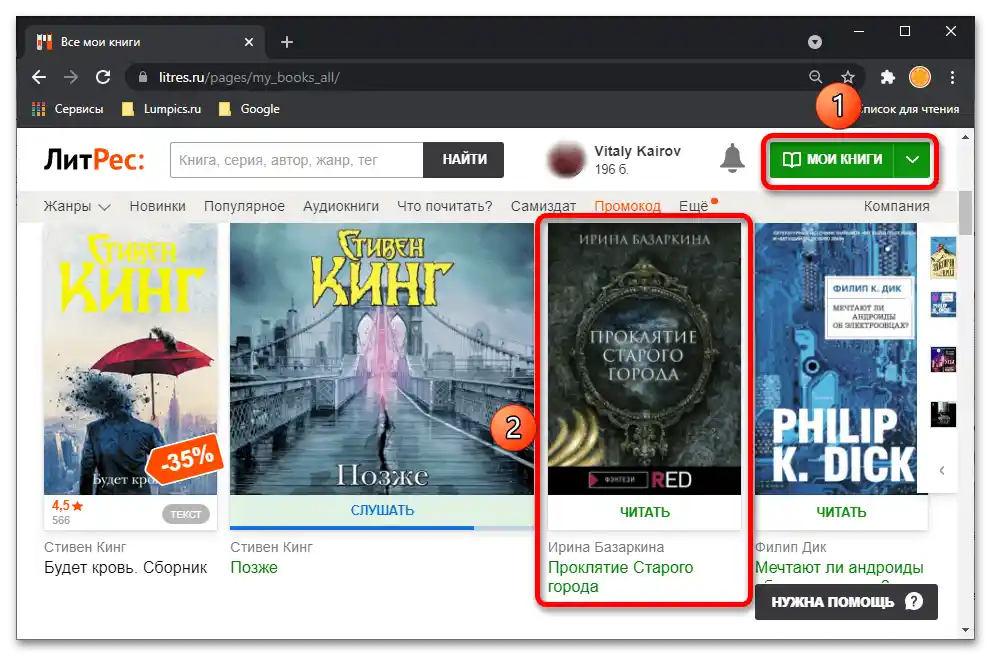Screen dimensions: 991x656
Task: Open the 'Будет кровь' book cover
Action: [x=130, y=358]
